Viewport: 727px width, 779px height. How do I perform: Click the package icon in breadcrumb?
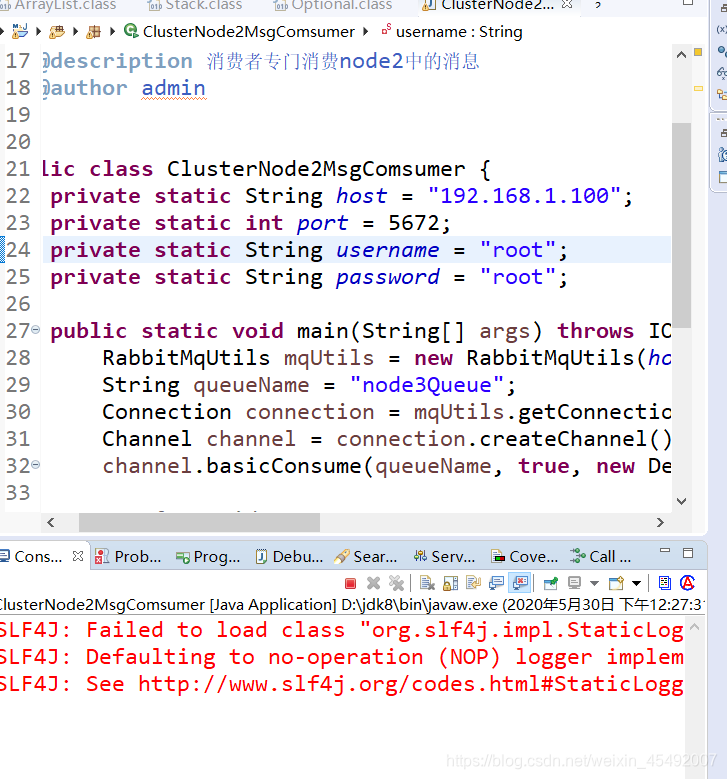tap(93, 32)
